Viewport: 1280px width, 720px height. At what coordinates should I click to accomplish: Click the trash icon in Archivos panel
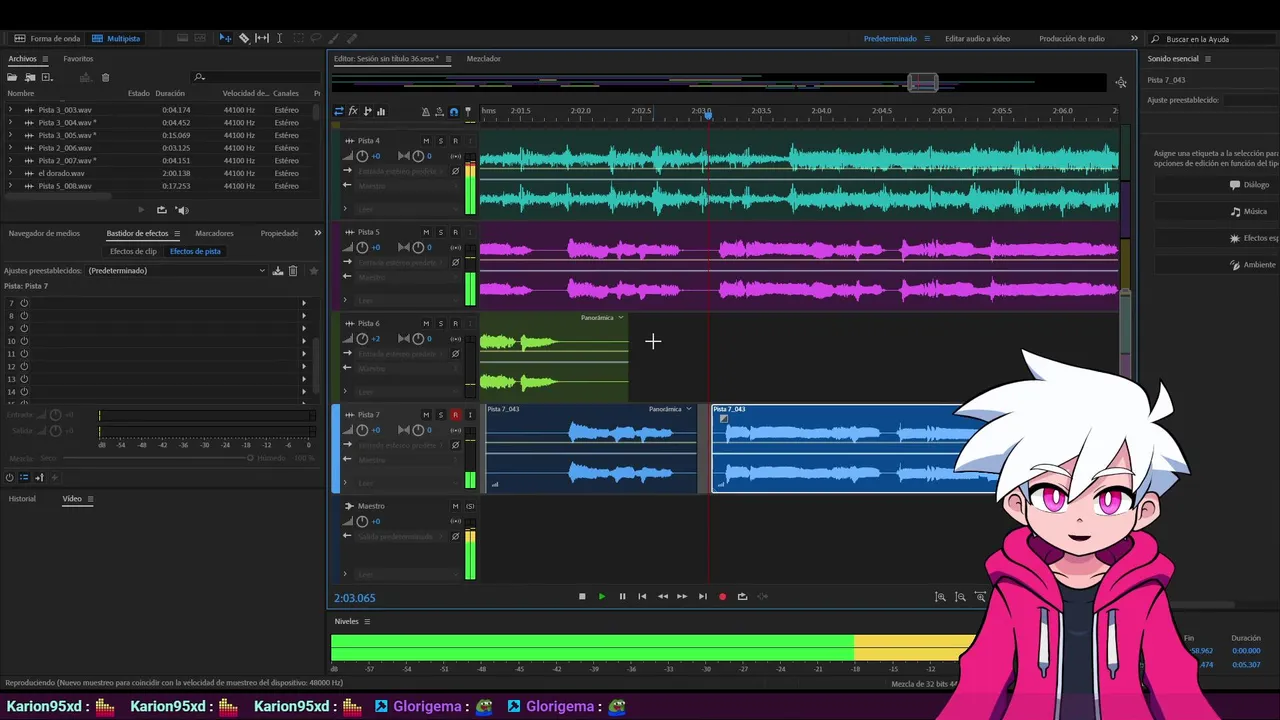(x=106, y=77)
